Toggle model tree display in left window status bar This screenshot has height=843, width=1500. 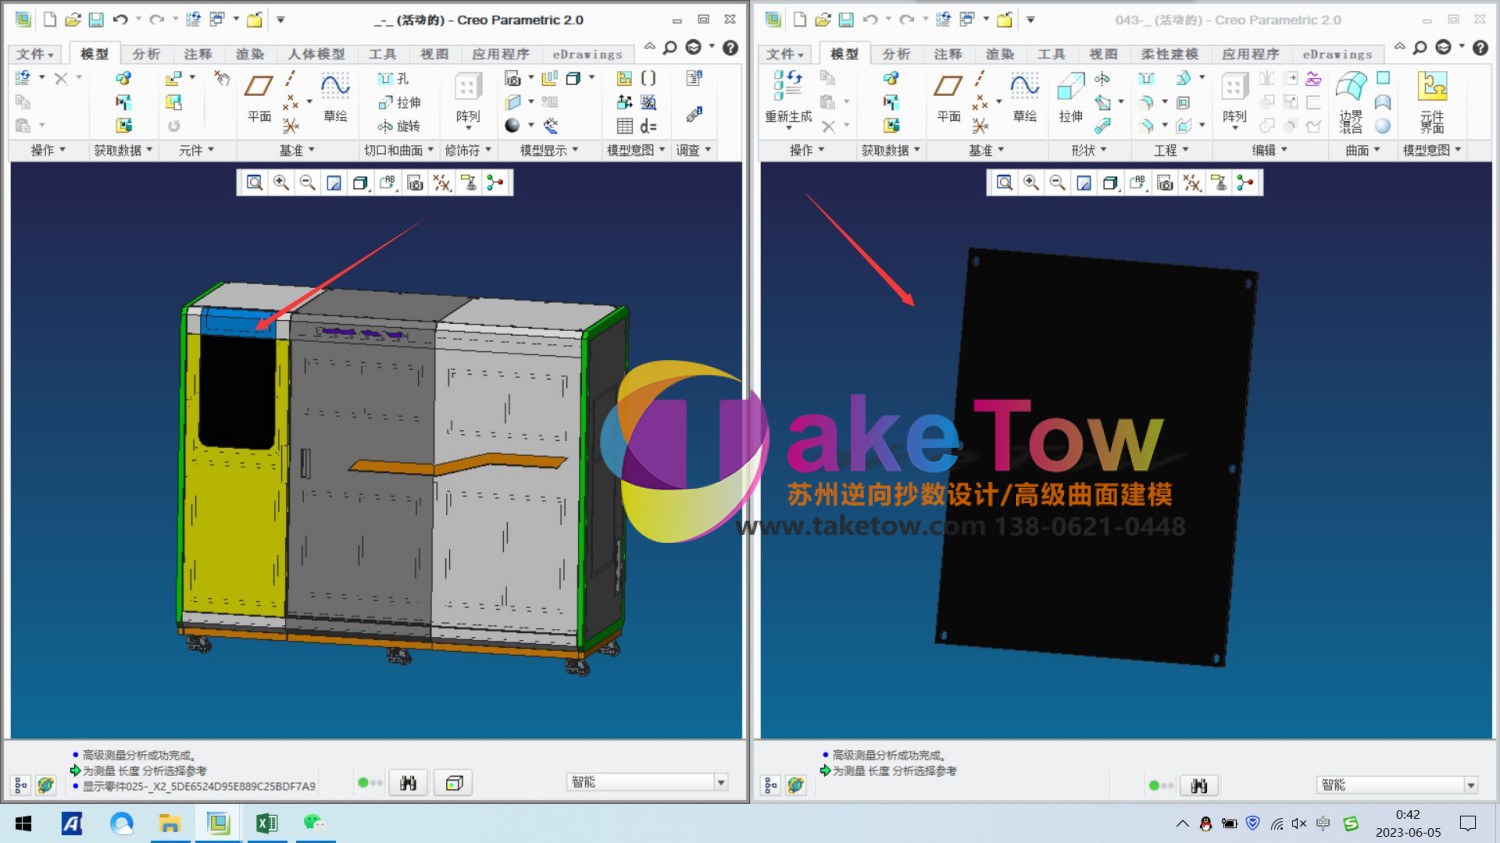[21, 786]
